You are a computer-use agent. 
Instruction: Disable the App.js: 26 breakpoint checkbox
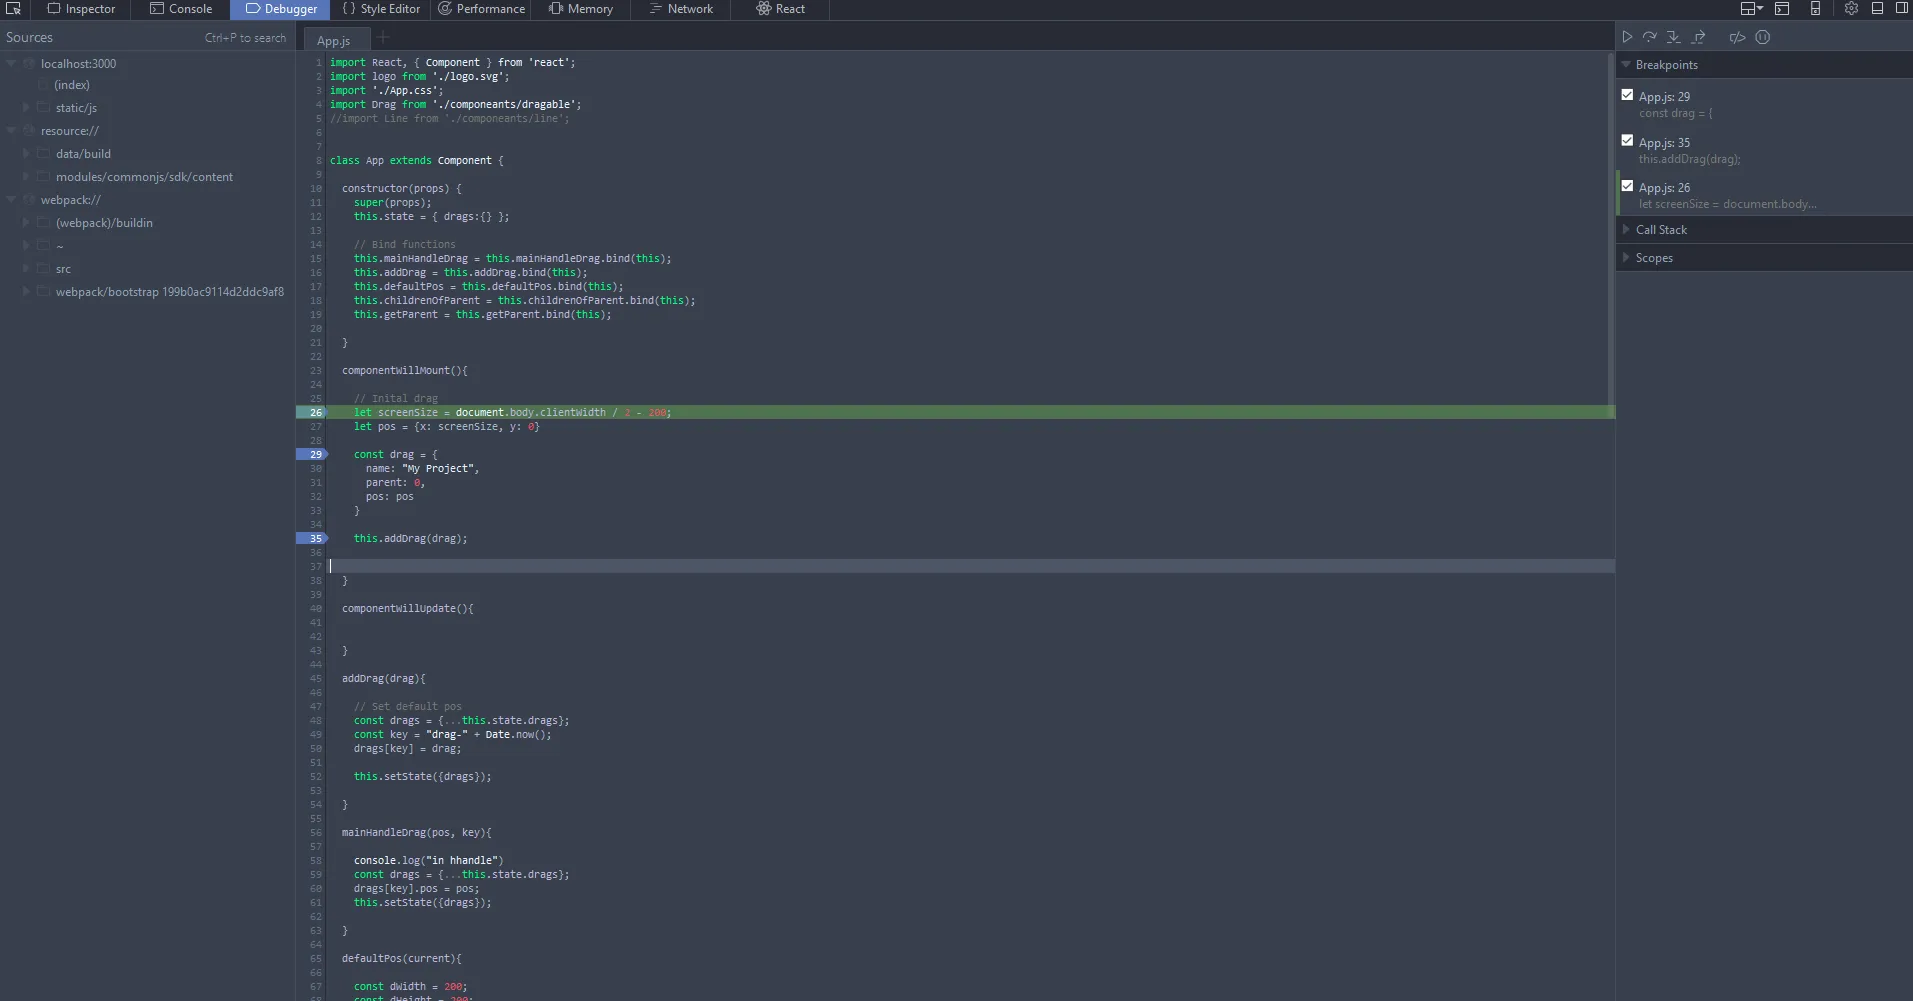coord(1627,186)
